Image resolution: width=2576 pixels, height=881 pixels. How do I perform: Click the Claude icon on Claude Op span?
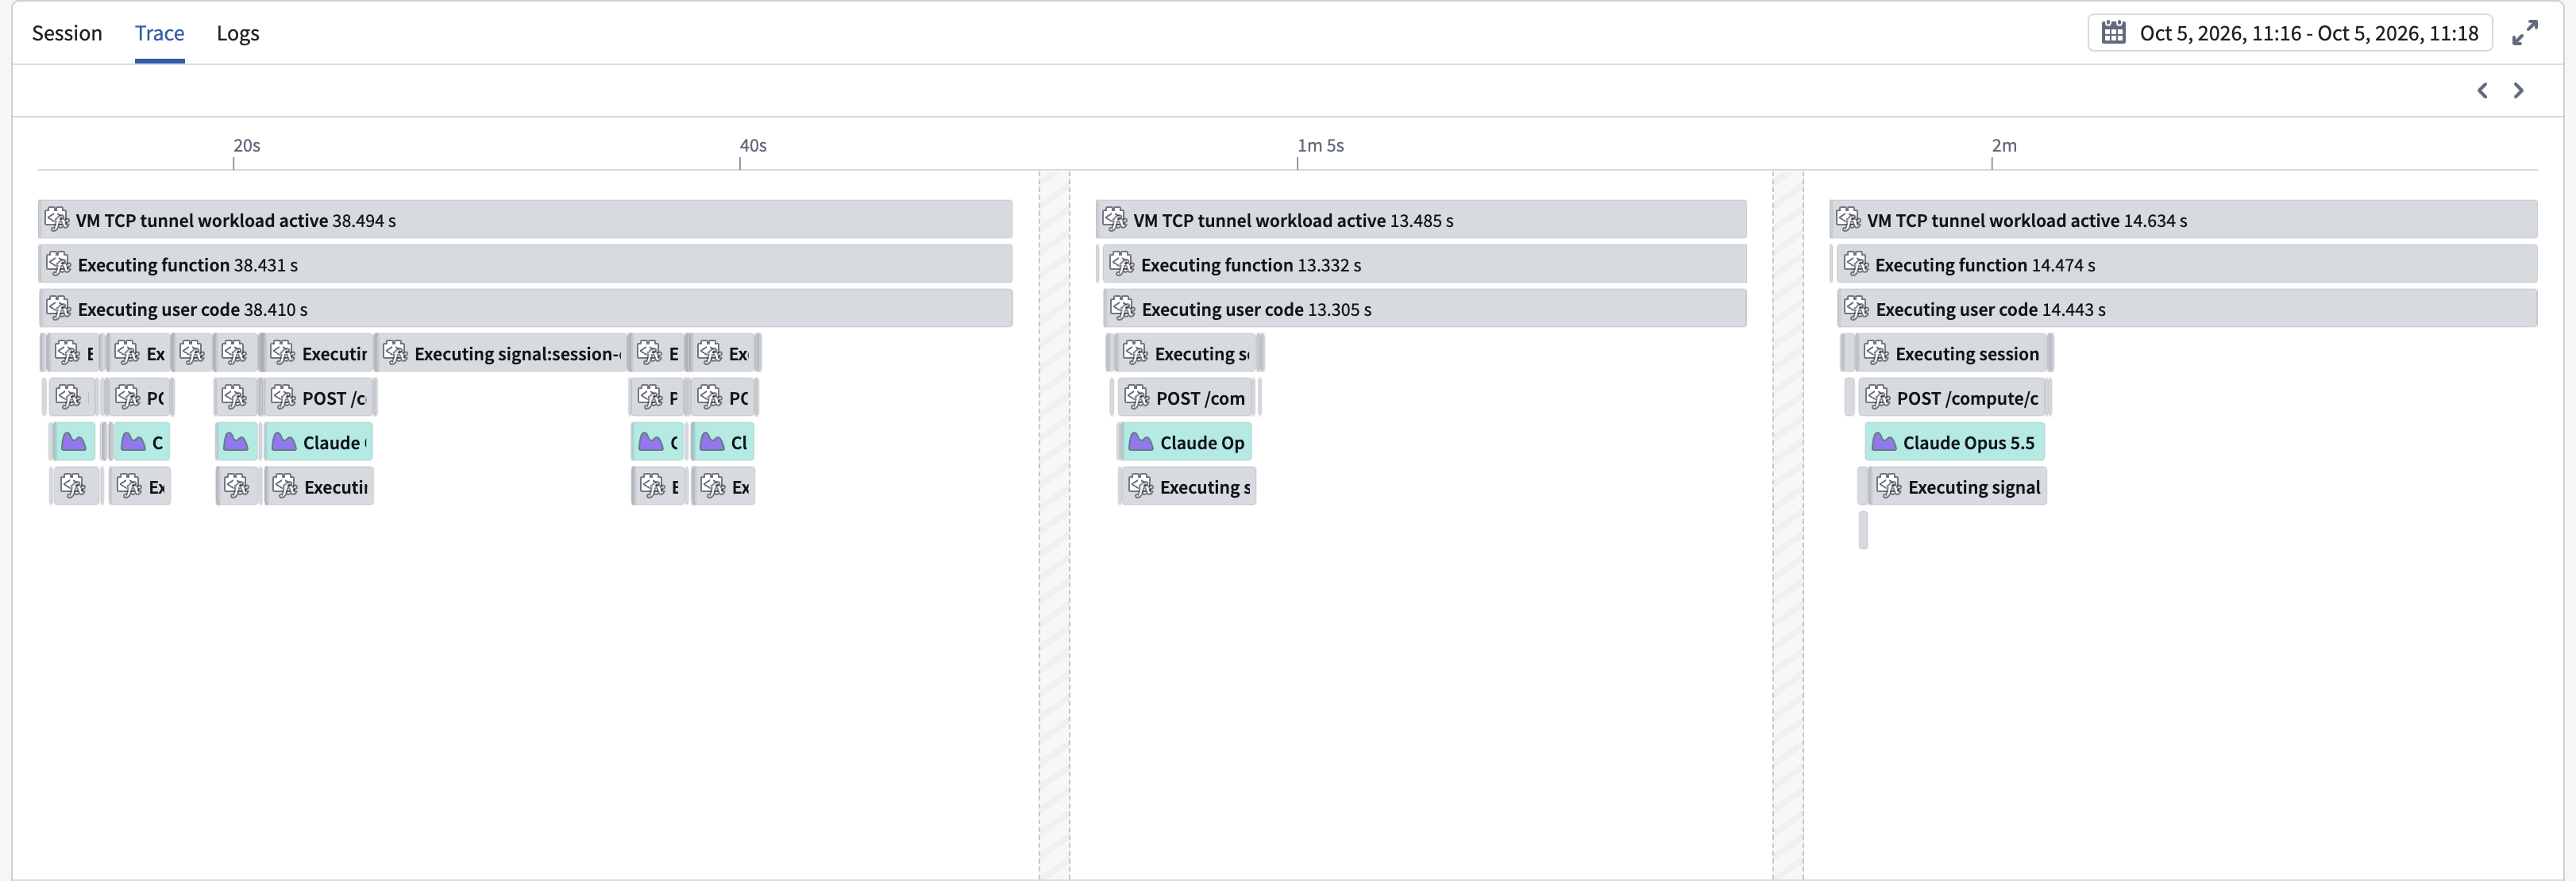coord(1141,442)
